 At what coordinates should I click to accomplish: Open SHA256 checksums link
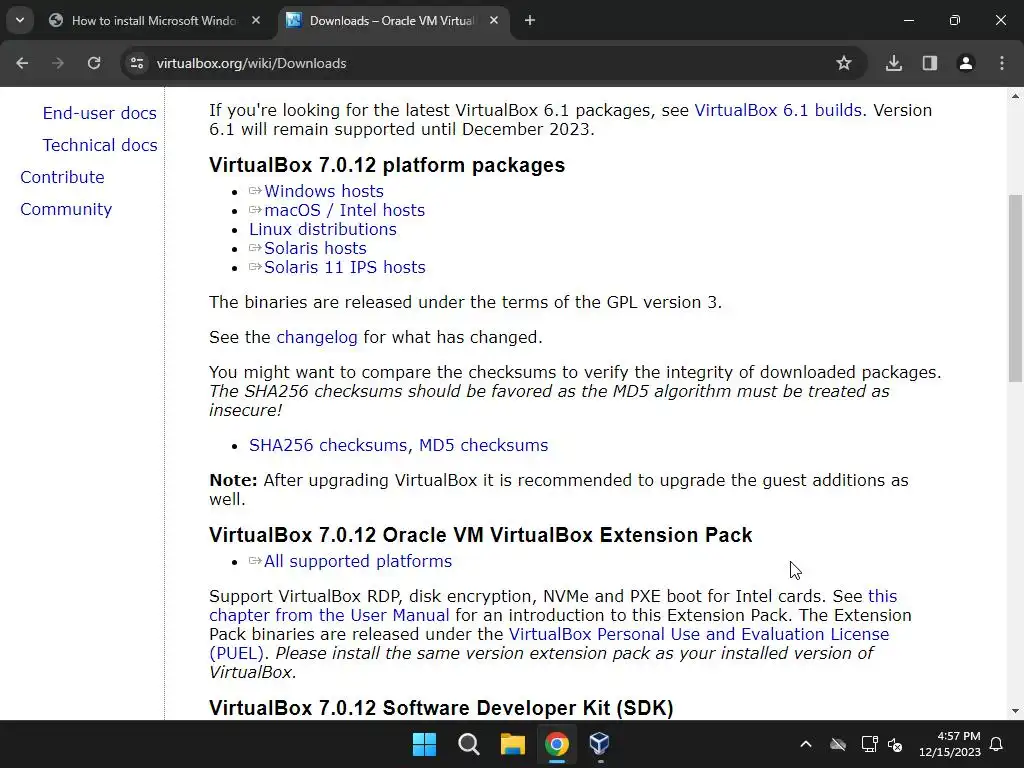[330, 445]
